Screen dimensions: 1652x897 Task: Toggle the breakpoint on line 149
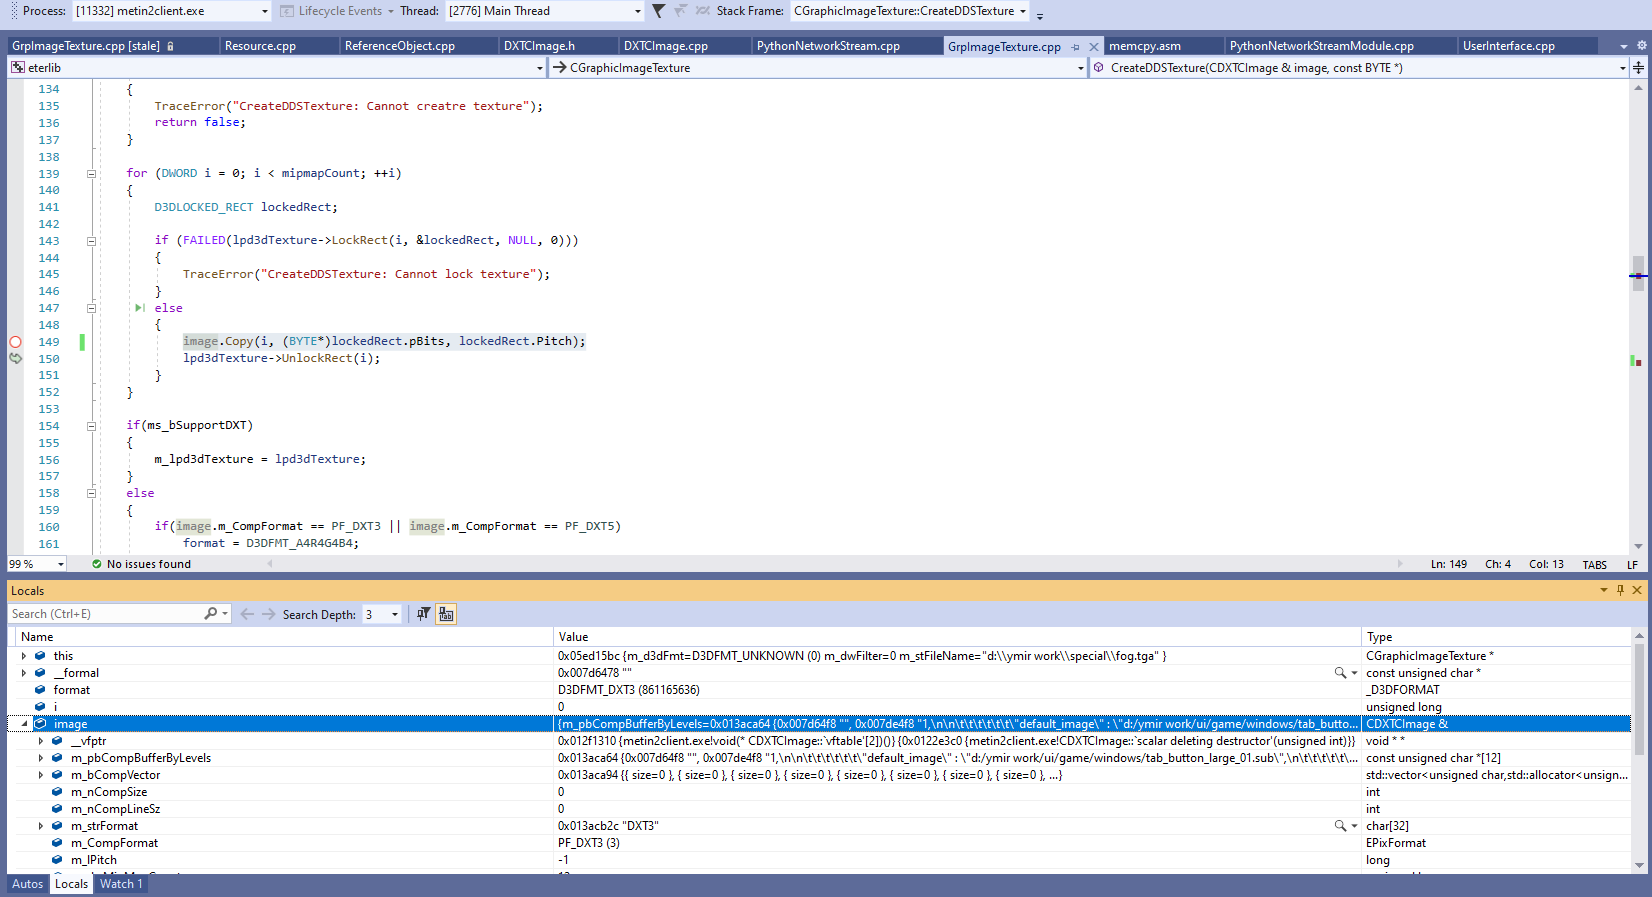click(x=15, y=342)
